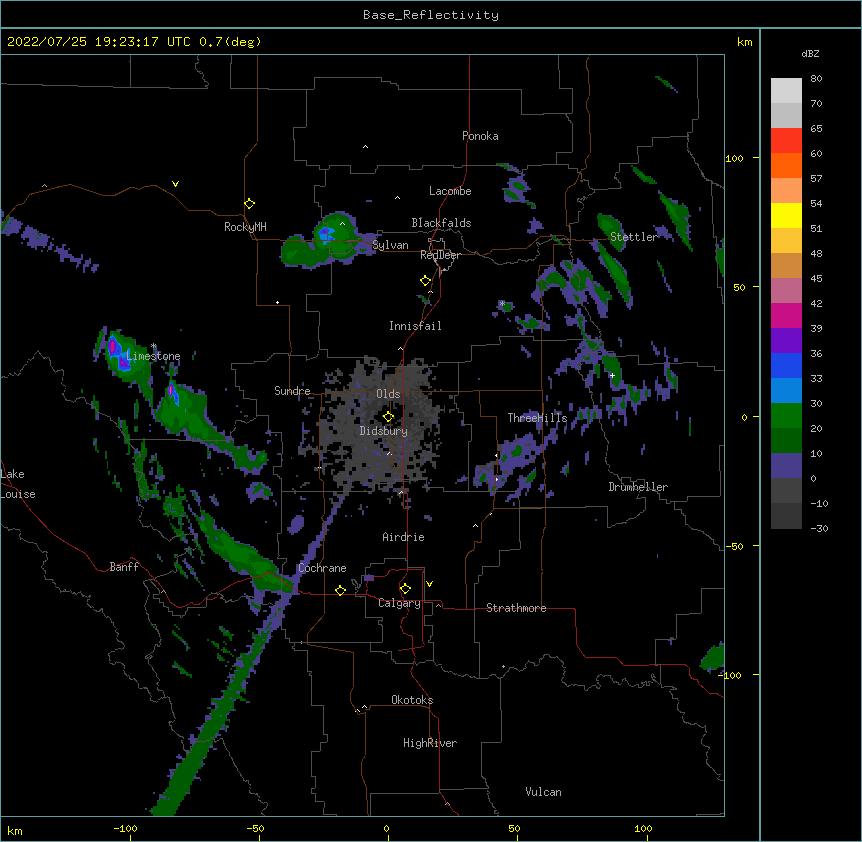862x842 pixels.
Task: Click the HighRiver town label
Action: pyautogui.click(x=430, y=743)
